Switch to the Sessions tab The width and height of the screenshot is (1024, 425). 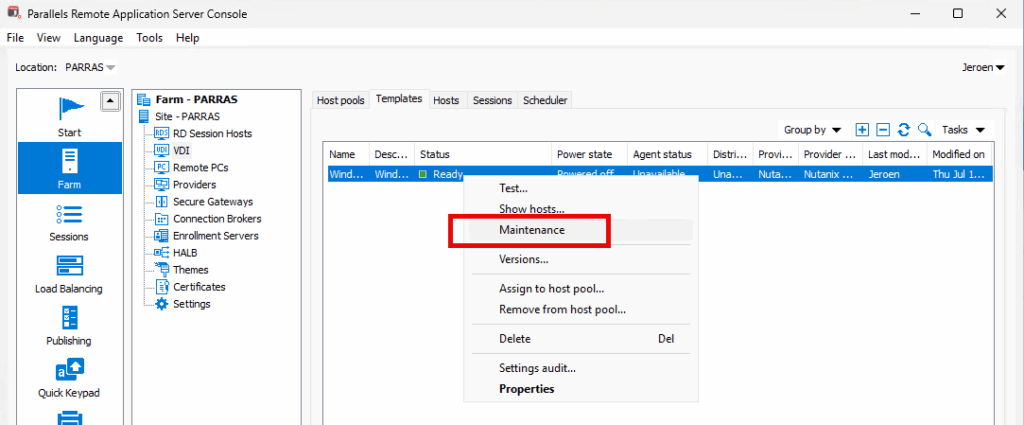tap(492, 101)
